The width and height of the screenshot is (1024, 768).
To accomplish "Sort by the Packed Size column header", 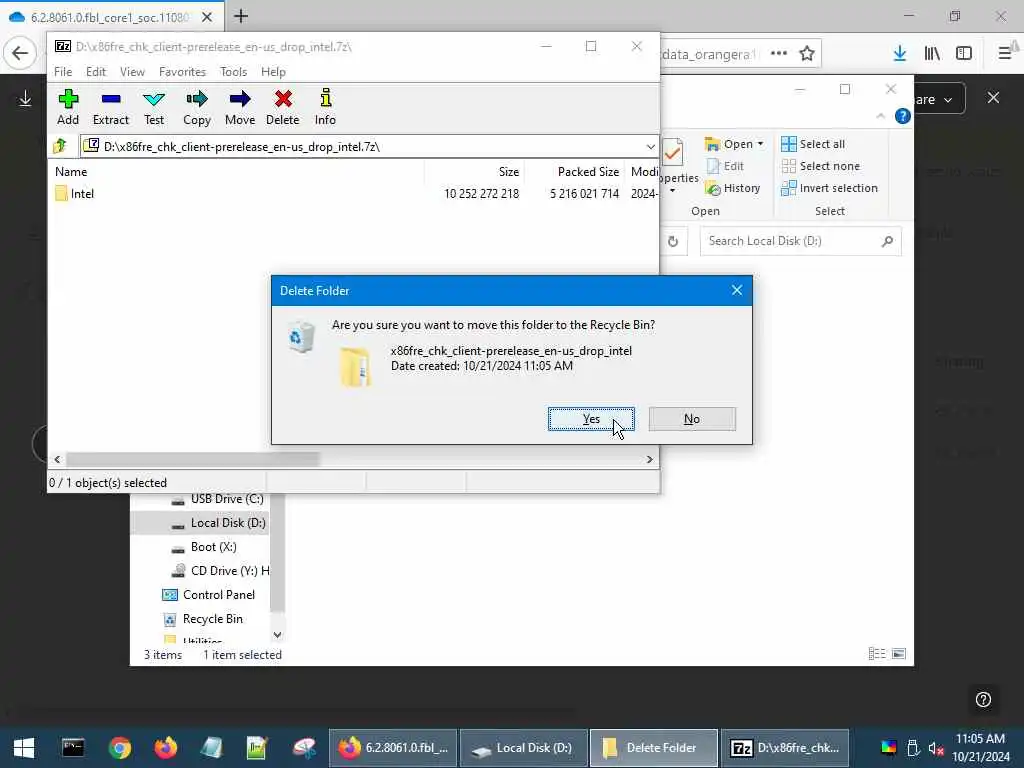I will 588,172.
